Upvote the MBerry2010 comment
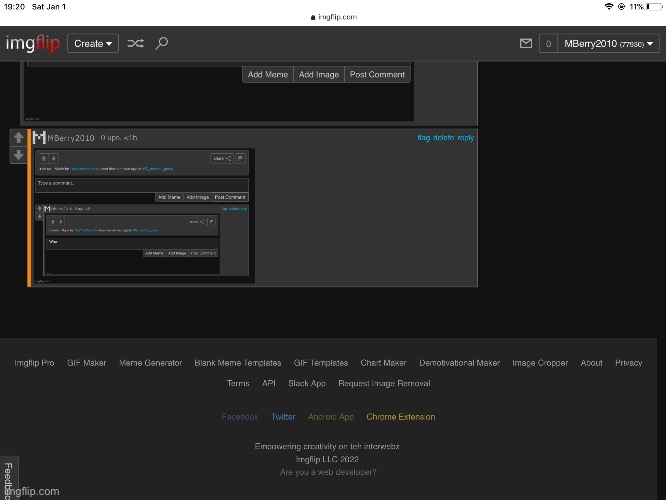 18,137
